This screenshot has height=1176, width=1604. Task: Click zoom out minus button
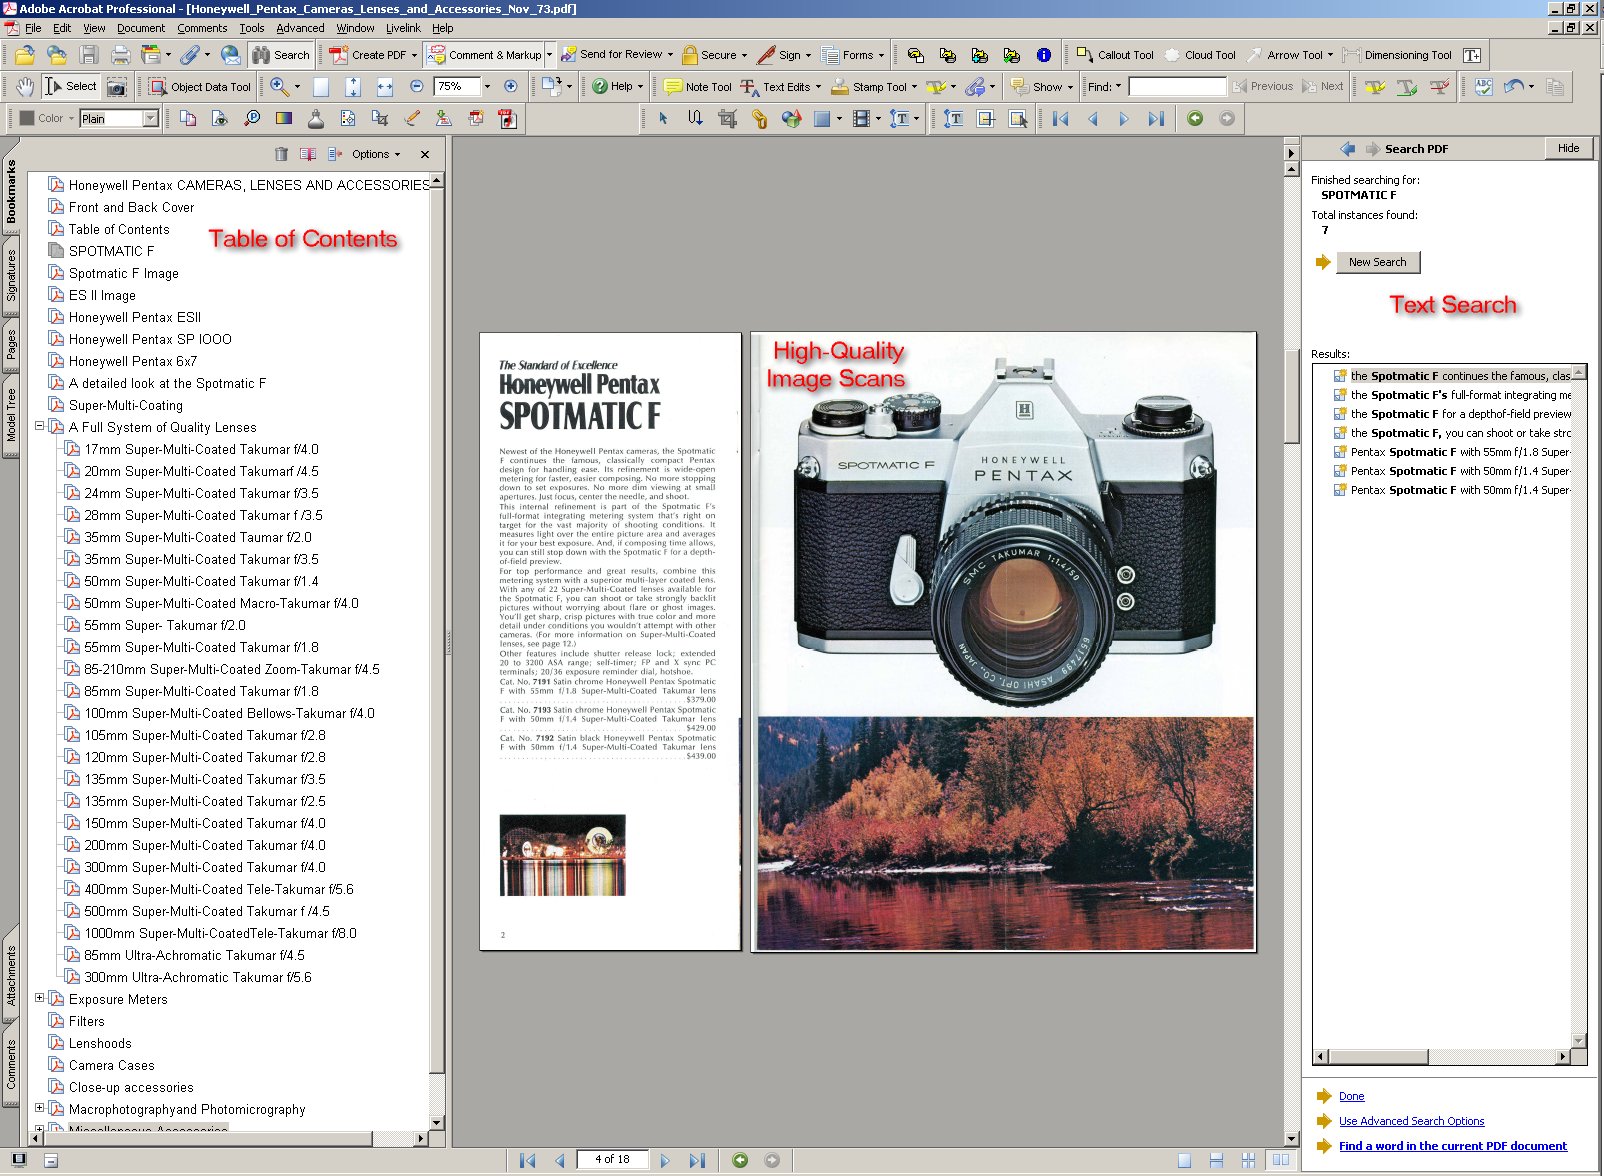[x=417, y=87]
